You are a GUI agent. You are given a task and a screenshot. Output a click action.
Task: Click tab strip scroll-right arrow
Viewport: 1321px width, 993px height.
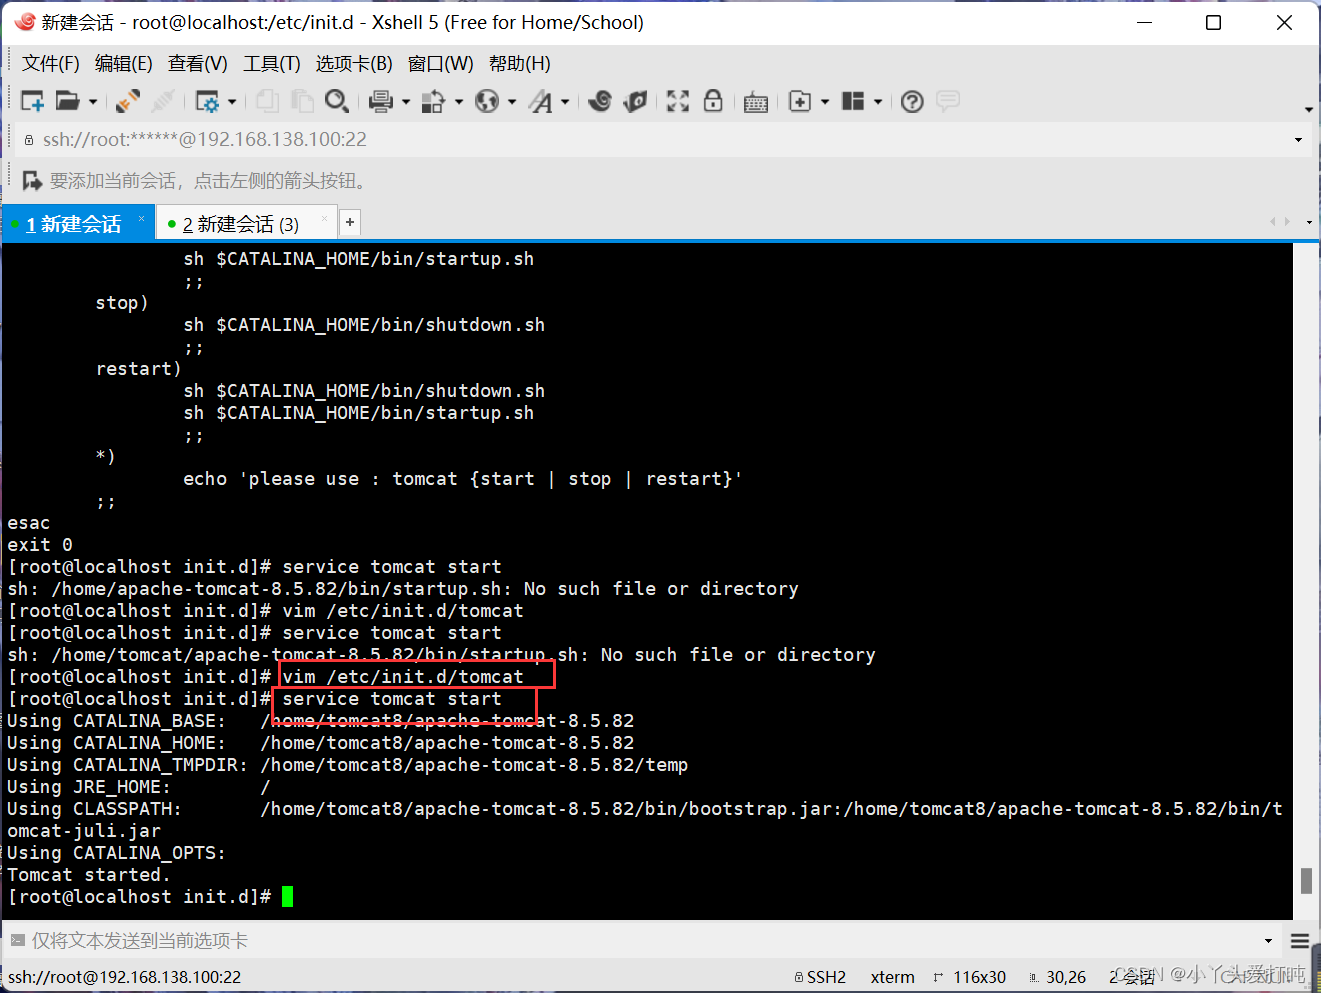(x=1287, y=222)
